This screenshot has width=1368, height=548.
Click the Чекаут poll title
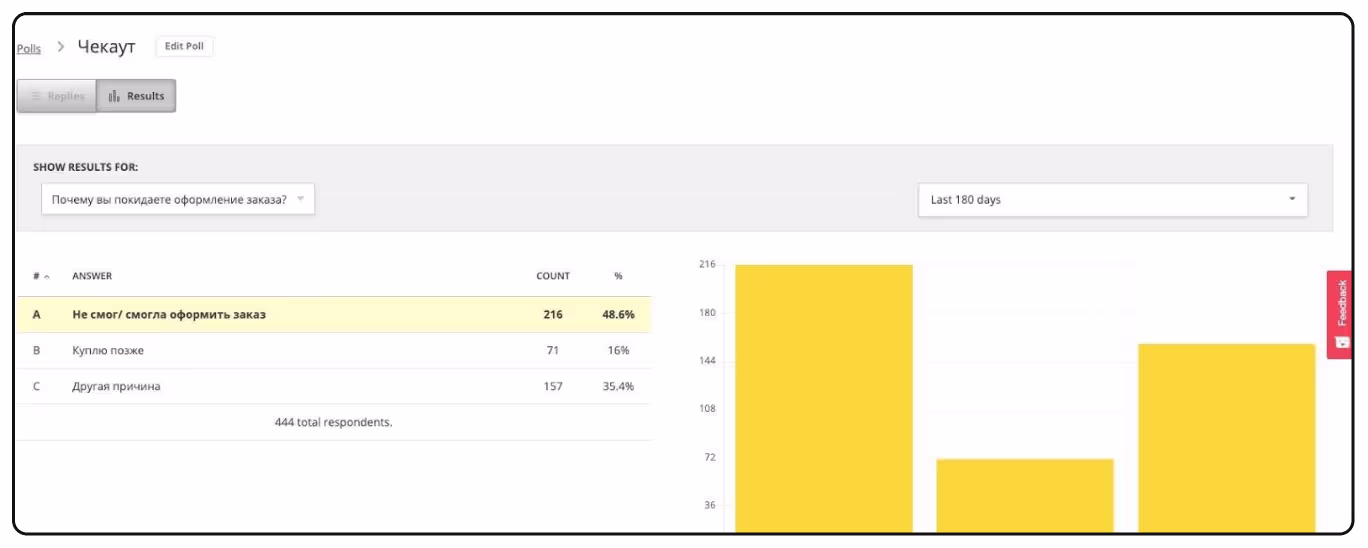(x=106, y=47)
